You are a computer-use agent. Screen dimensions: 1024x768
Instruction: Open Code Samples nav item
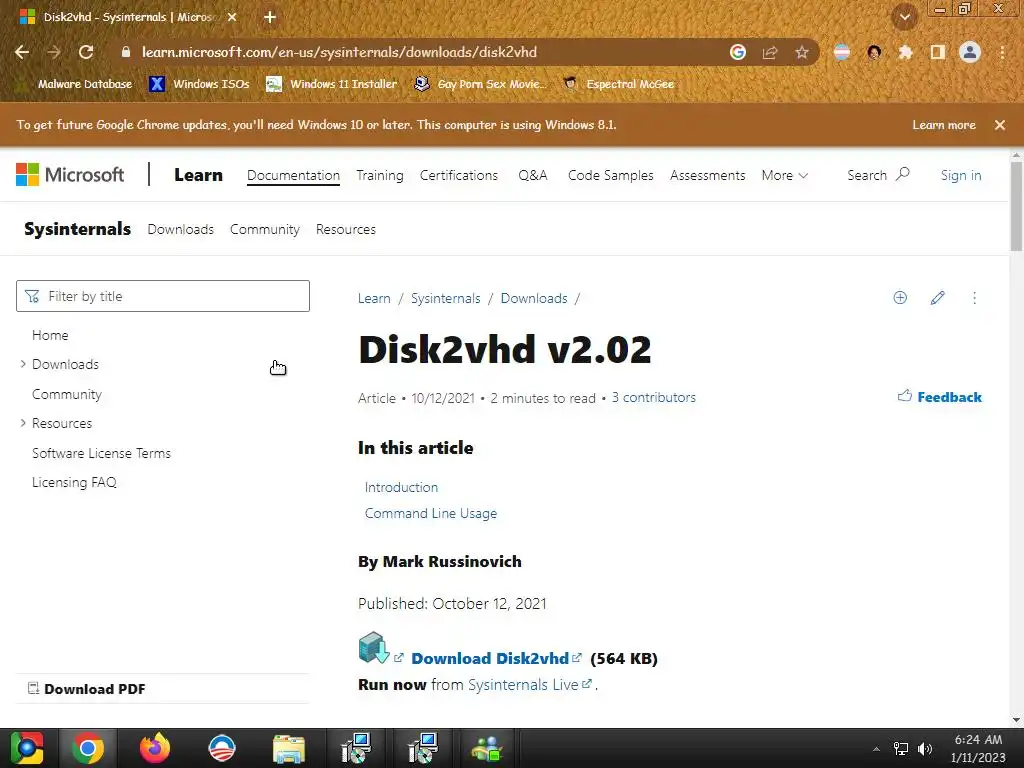(x=610, y=175)
